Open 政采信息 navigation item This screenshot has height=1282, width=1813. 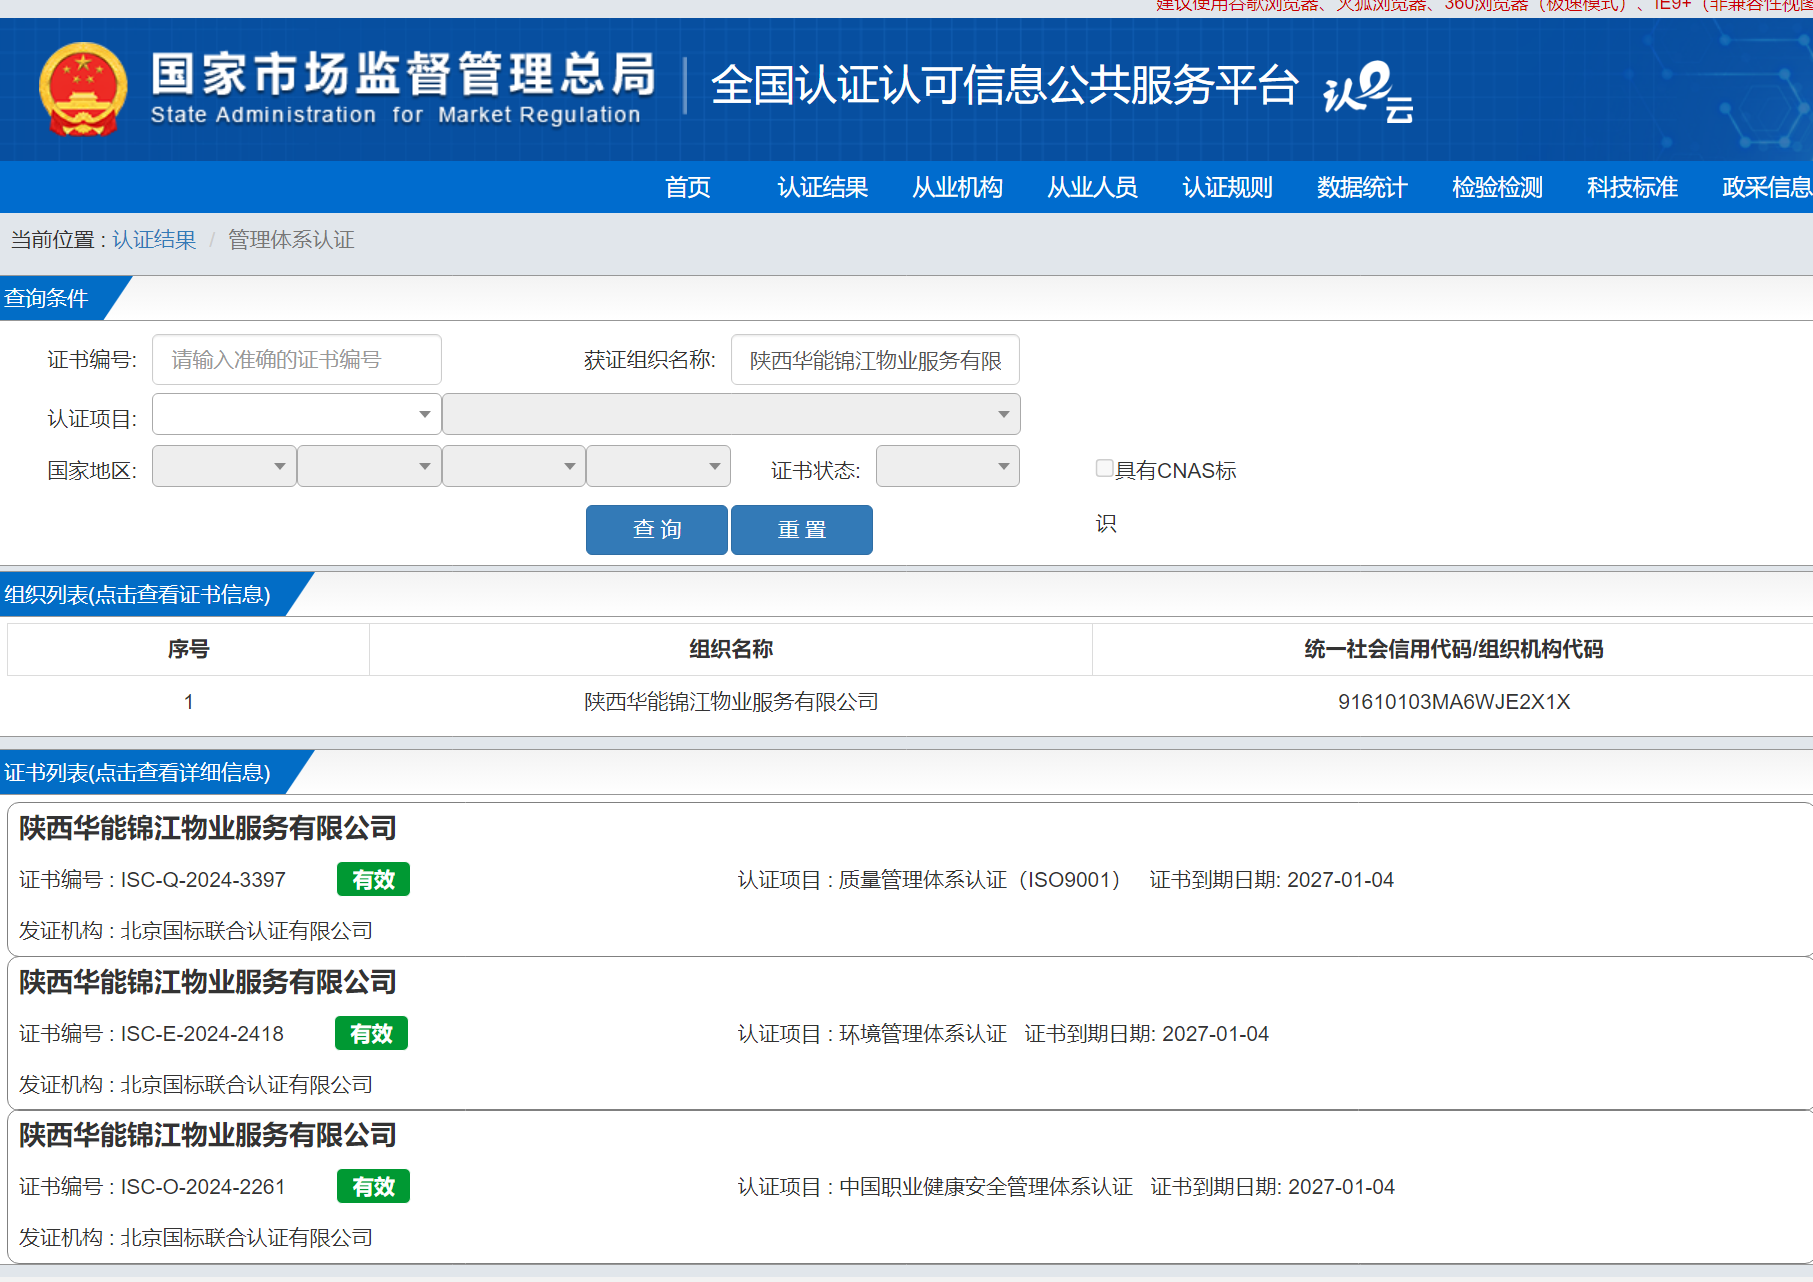1767,187
